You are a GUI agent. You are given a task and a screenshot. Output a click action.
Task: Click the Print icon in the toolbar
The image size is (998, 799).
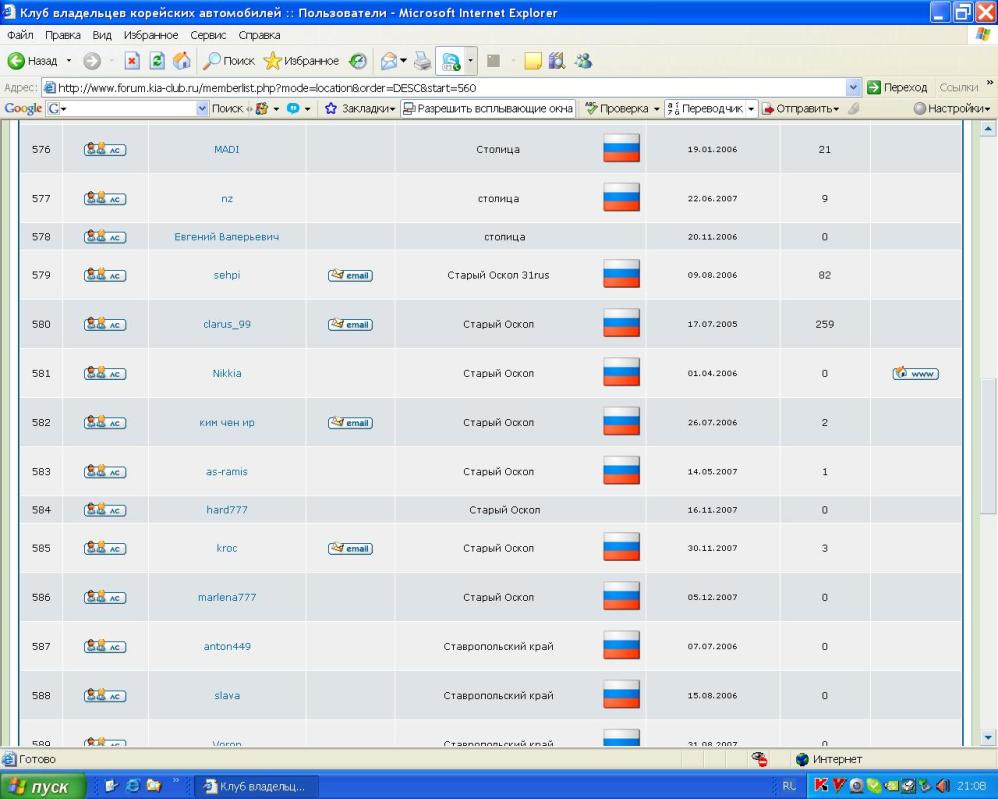click(423, 61)
